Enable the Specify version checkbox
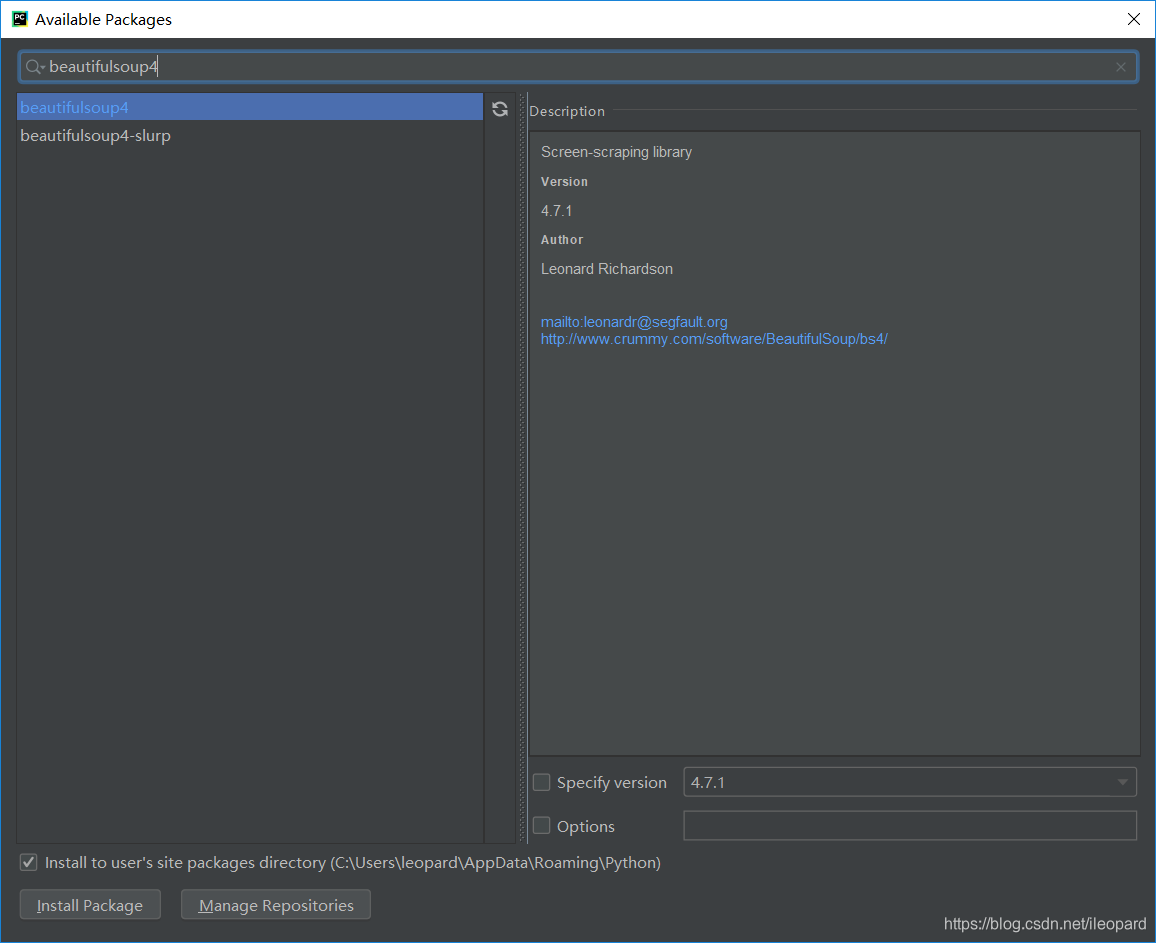Screen dimensions: 1156x943 [x=542, y=782]
